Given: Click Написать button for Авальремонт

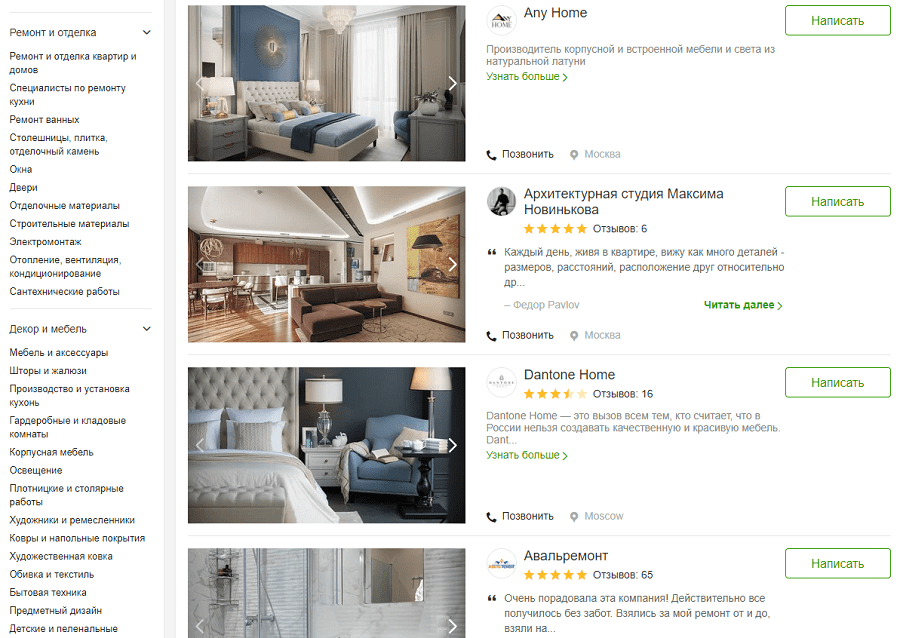Looking at the screenshot, I should [837, 563].
